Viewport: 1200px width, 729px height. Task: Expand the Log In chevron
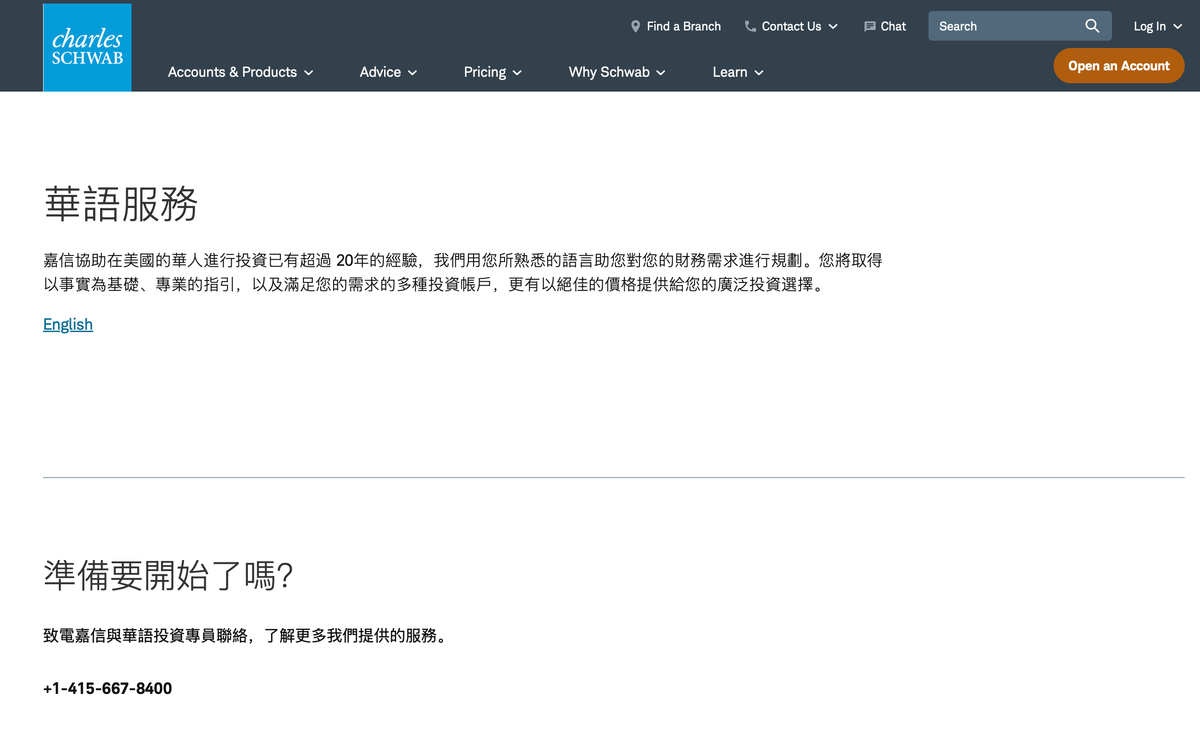click(1177, 27)
